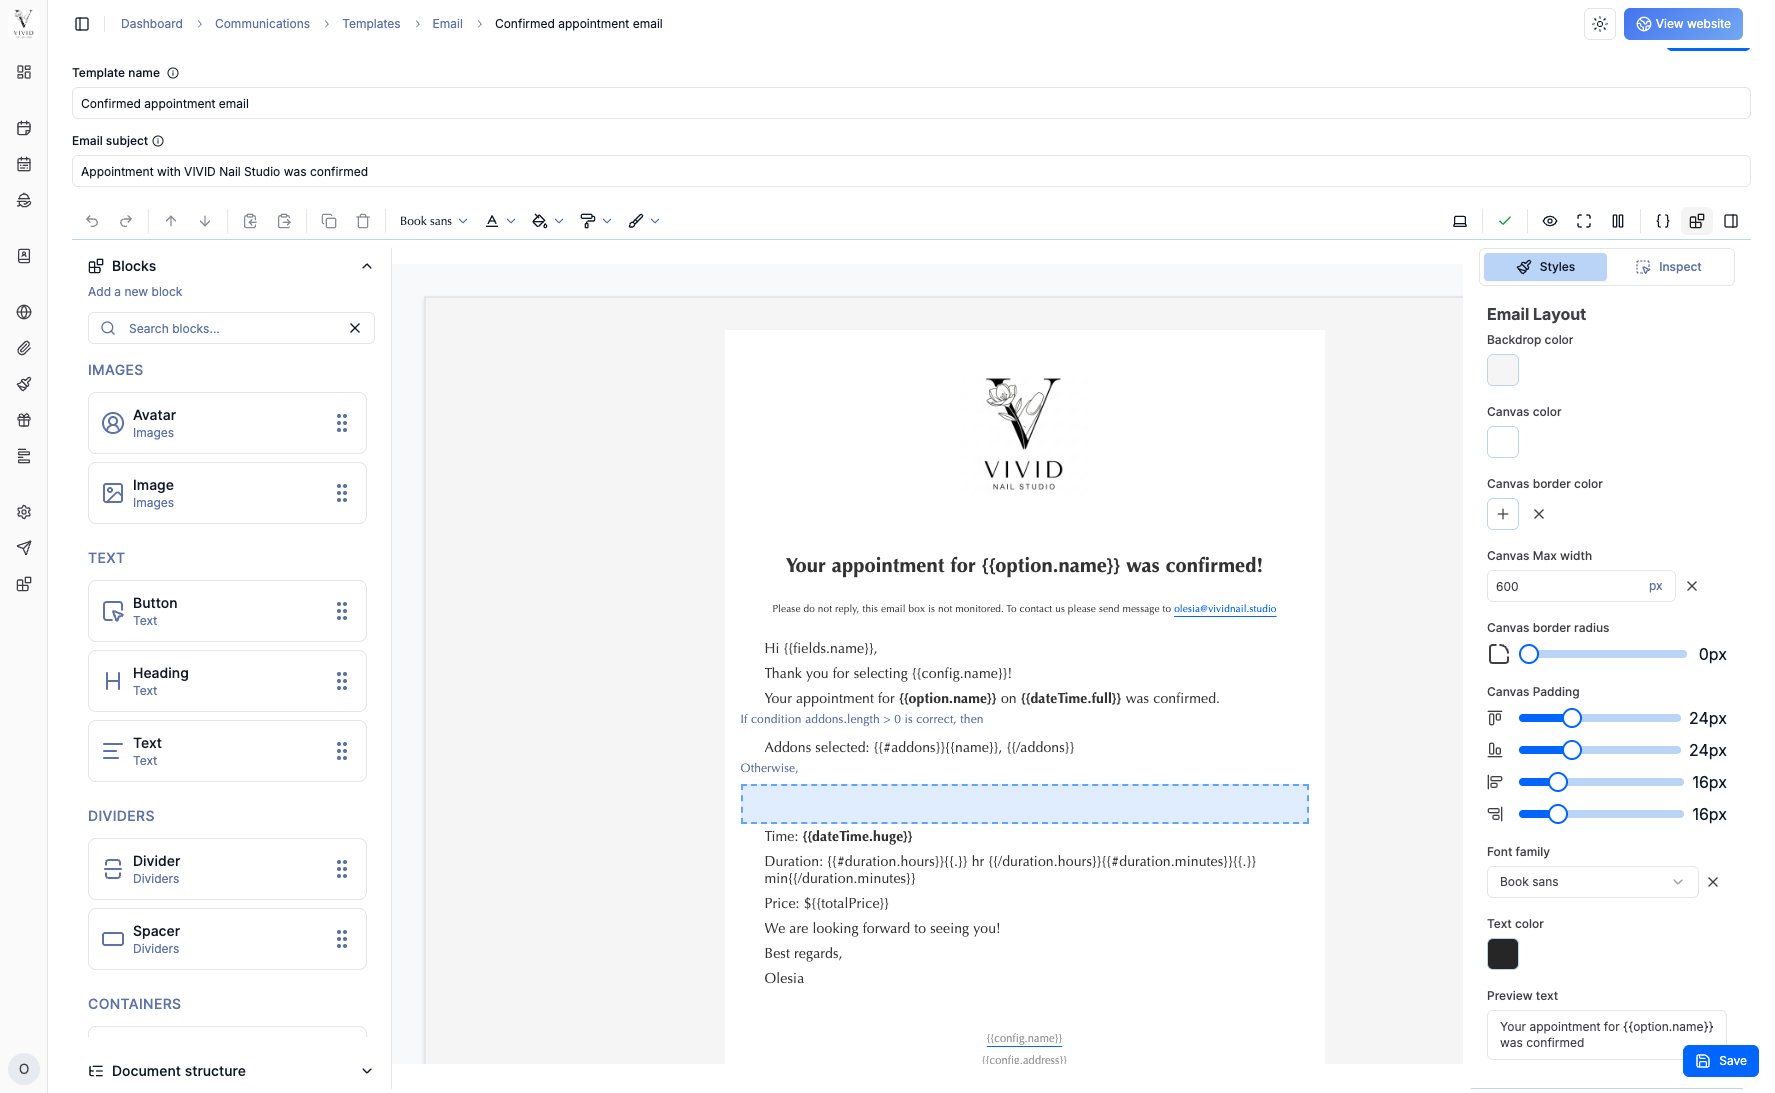
Task: Focus the Template name input
Action: click(x=911, y=103)
